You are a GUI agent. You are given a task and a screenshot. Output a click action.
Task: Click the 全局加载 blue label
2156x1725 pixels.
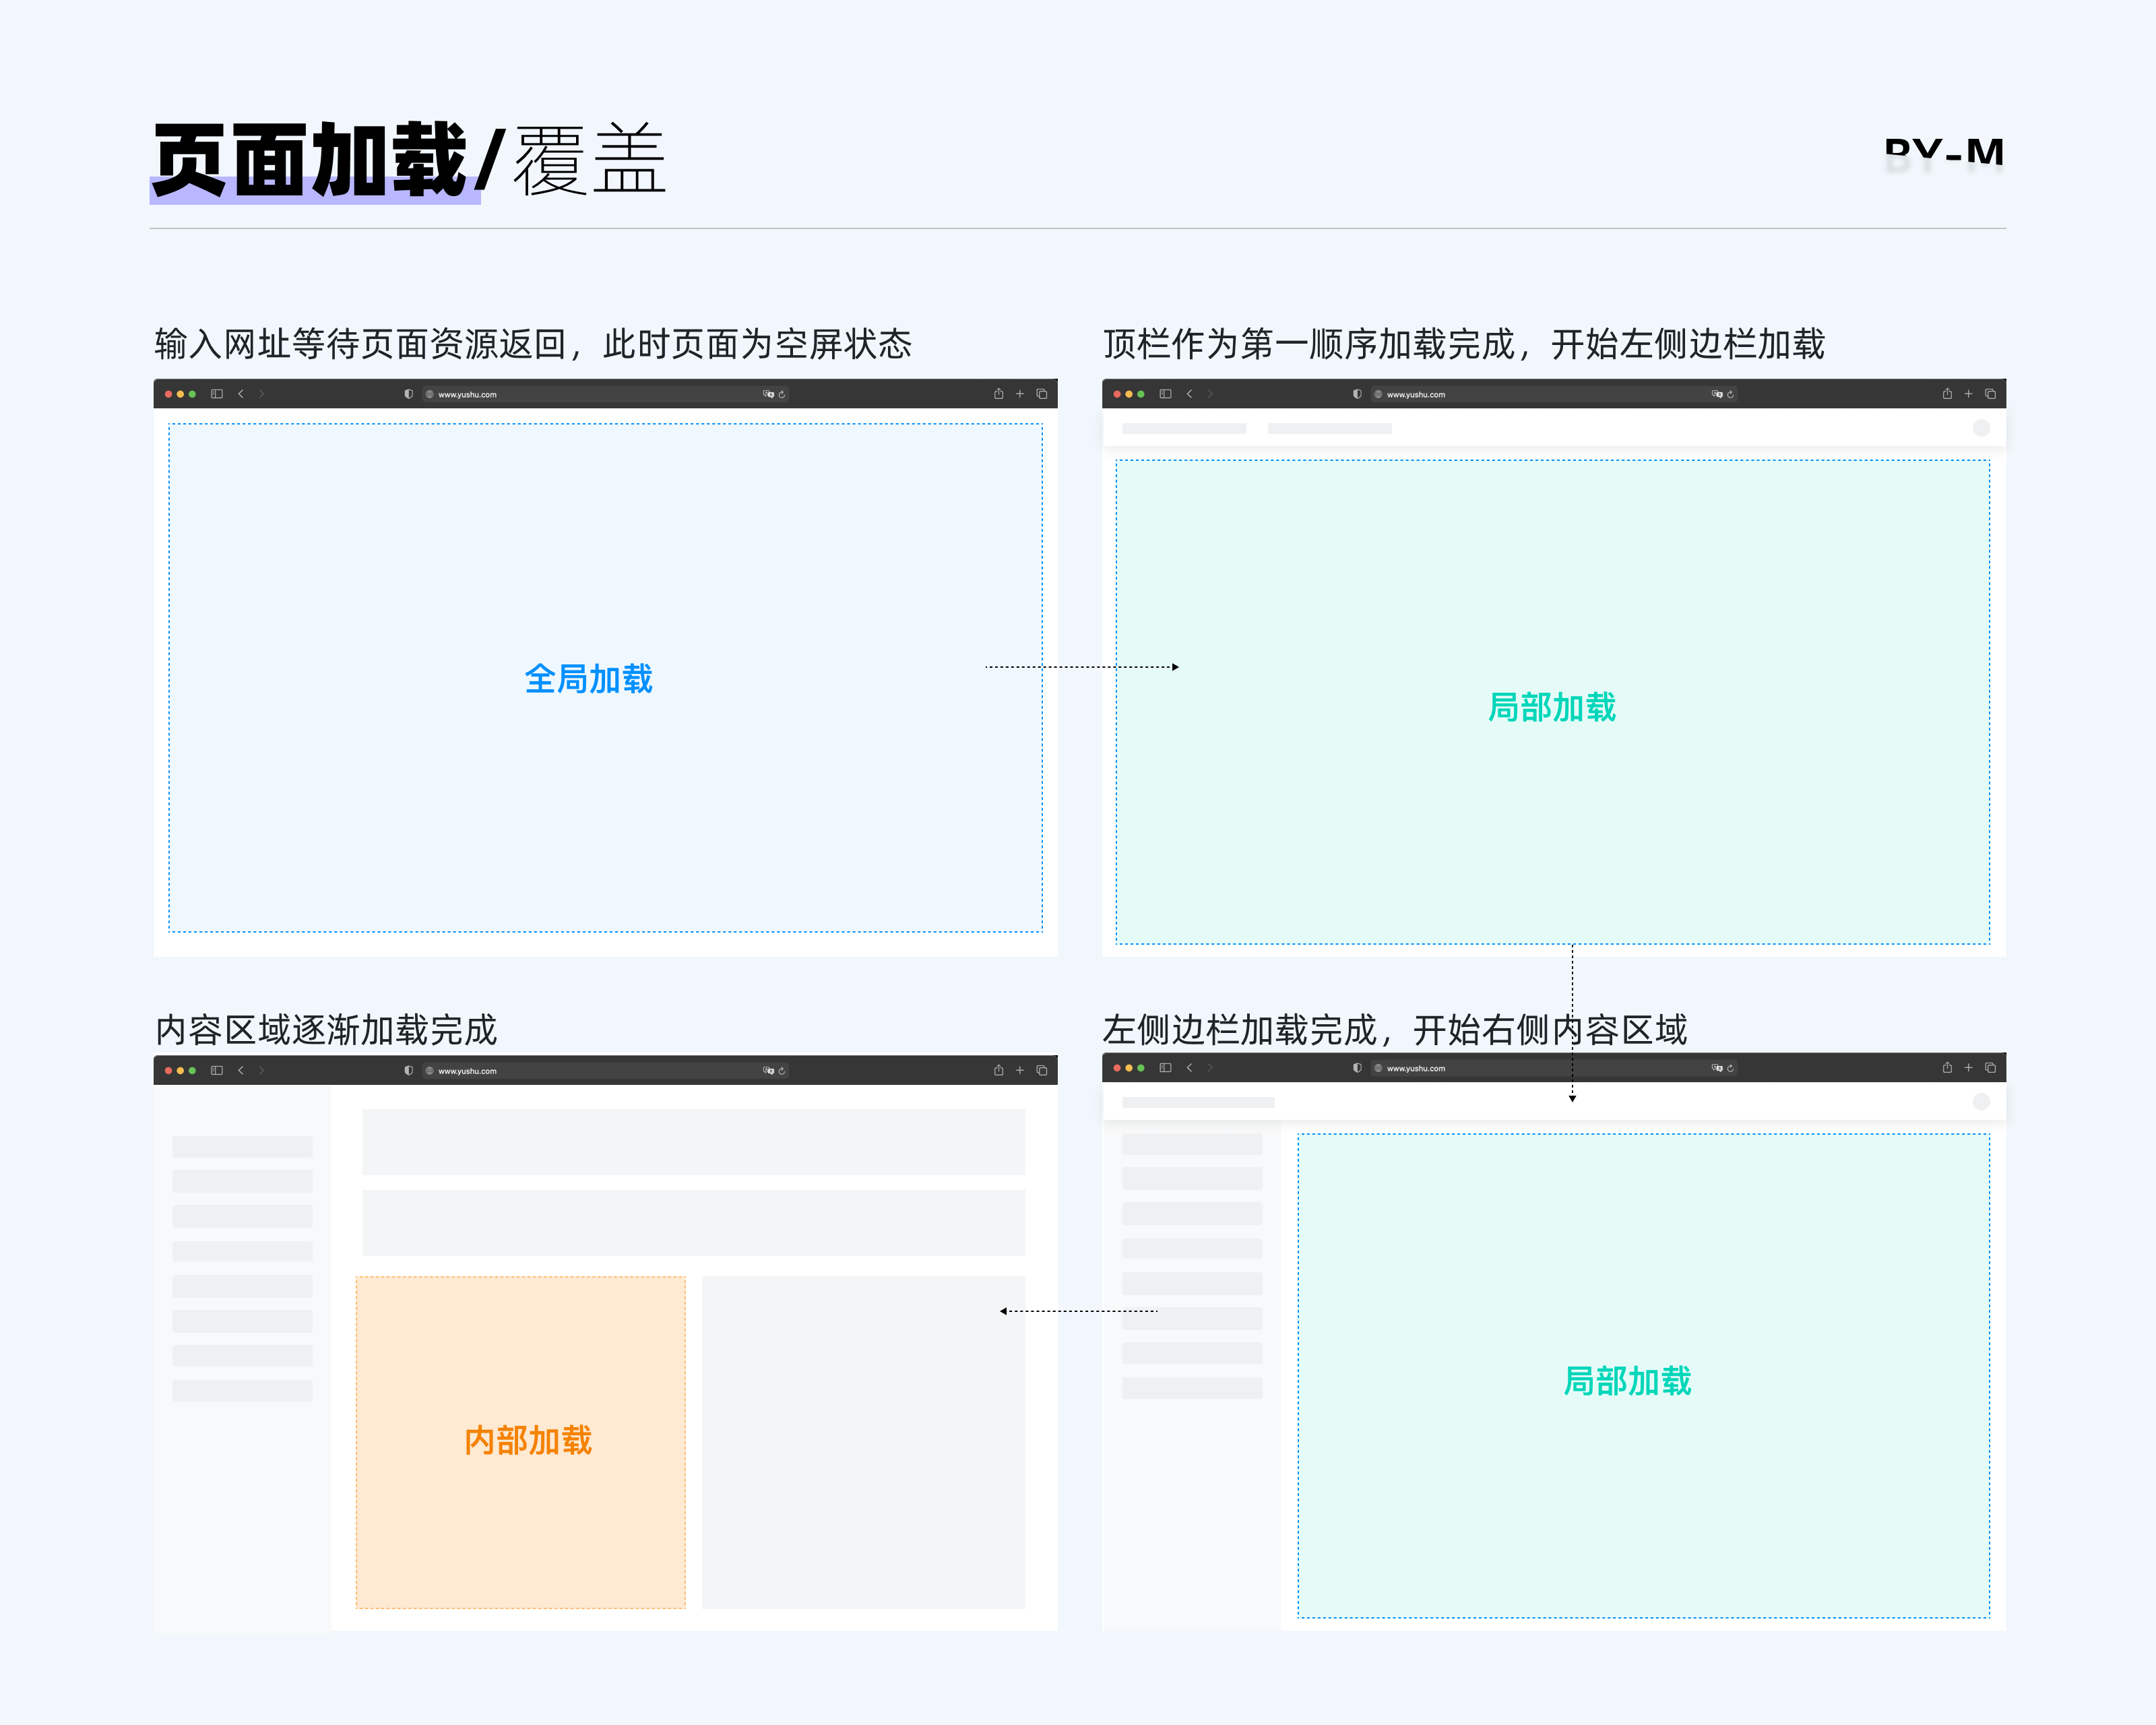click(x=588, y=679)
